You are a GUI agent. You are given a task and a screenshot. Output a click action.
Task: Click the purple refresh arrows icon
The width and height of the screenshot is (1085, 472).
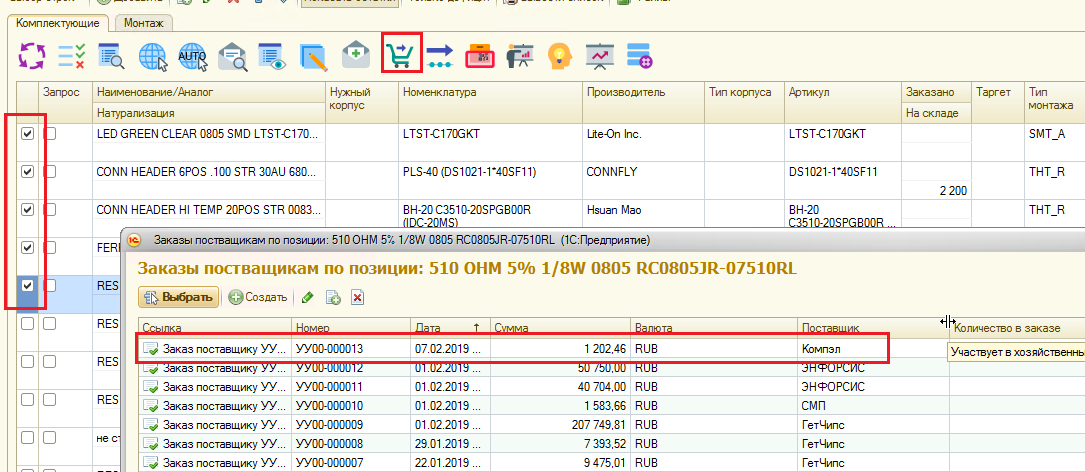[32, 55]
